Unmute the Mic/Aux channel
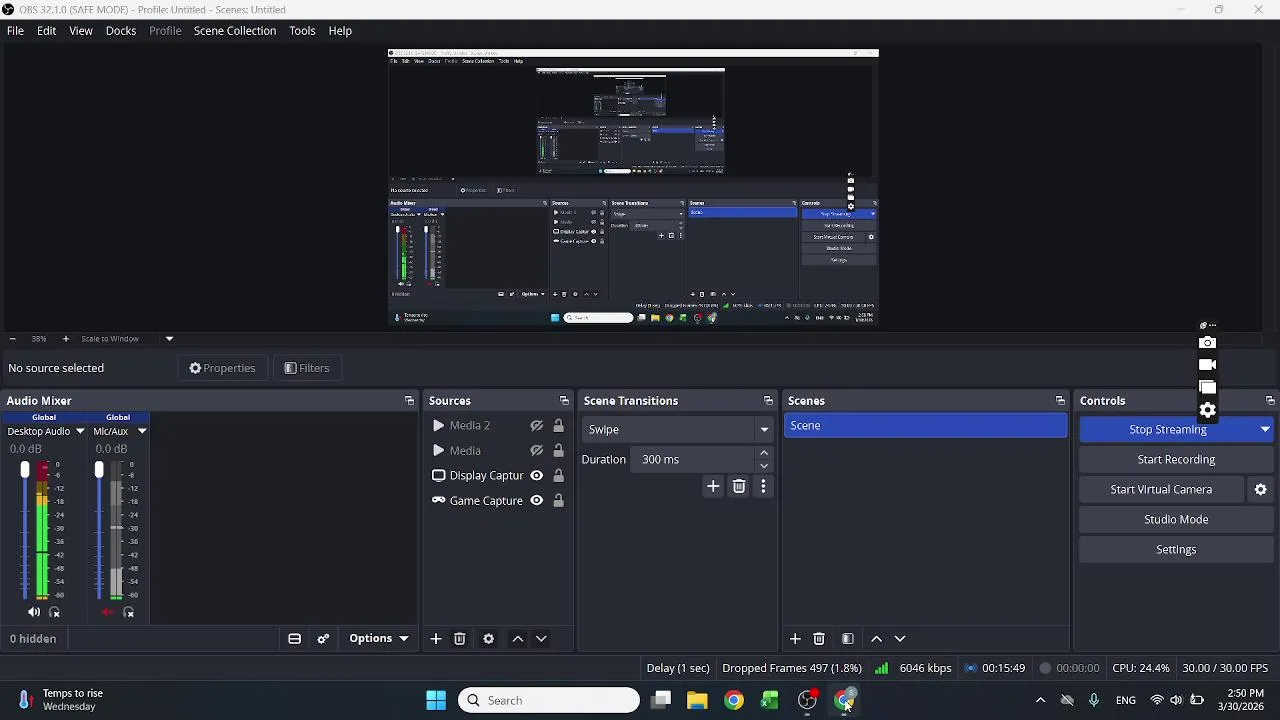Screen dimensions: 1280x720 [108, 612]
